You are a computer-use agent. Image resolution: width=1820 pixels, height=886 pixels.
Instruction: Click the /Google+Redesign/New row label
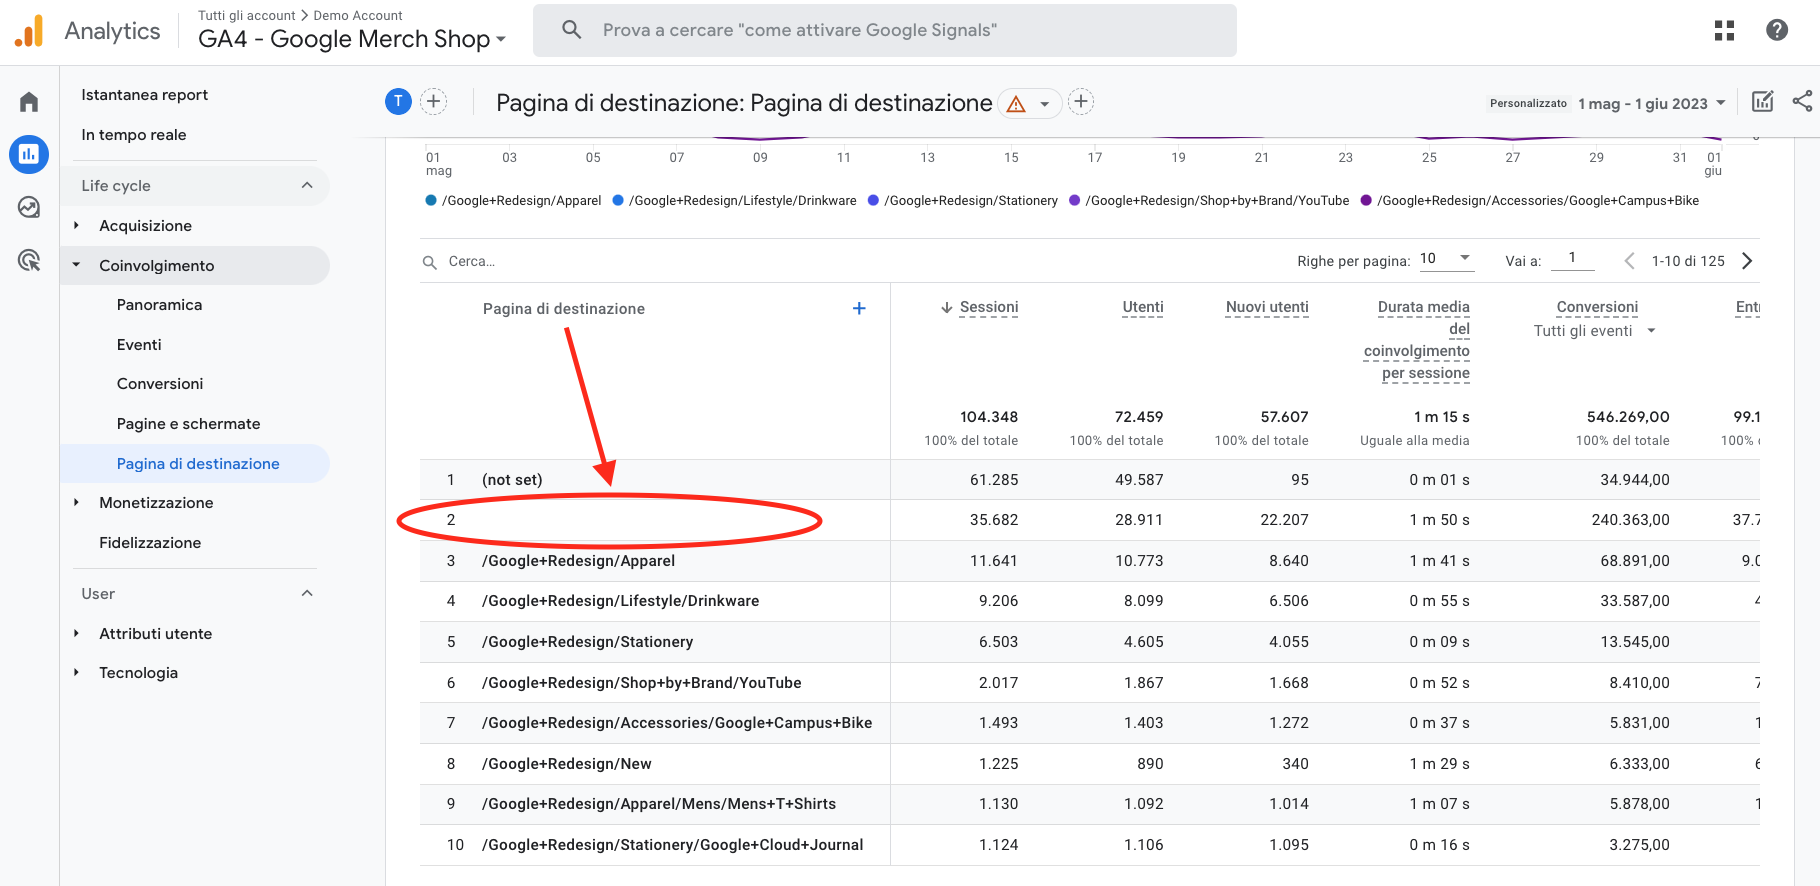tap(567, 764)
